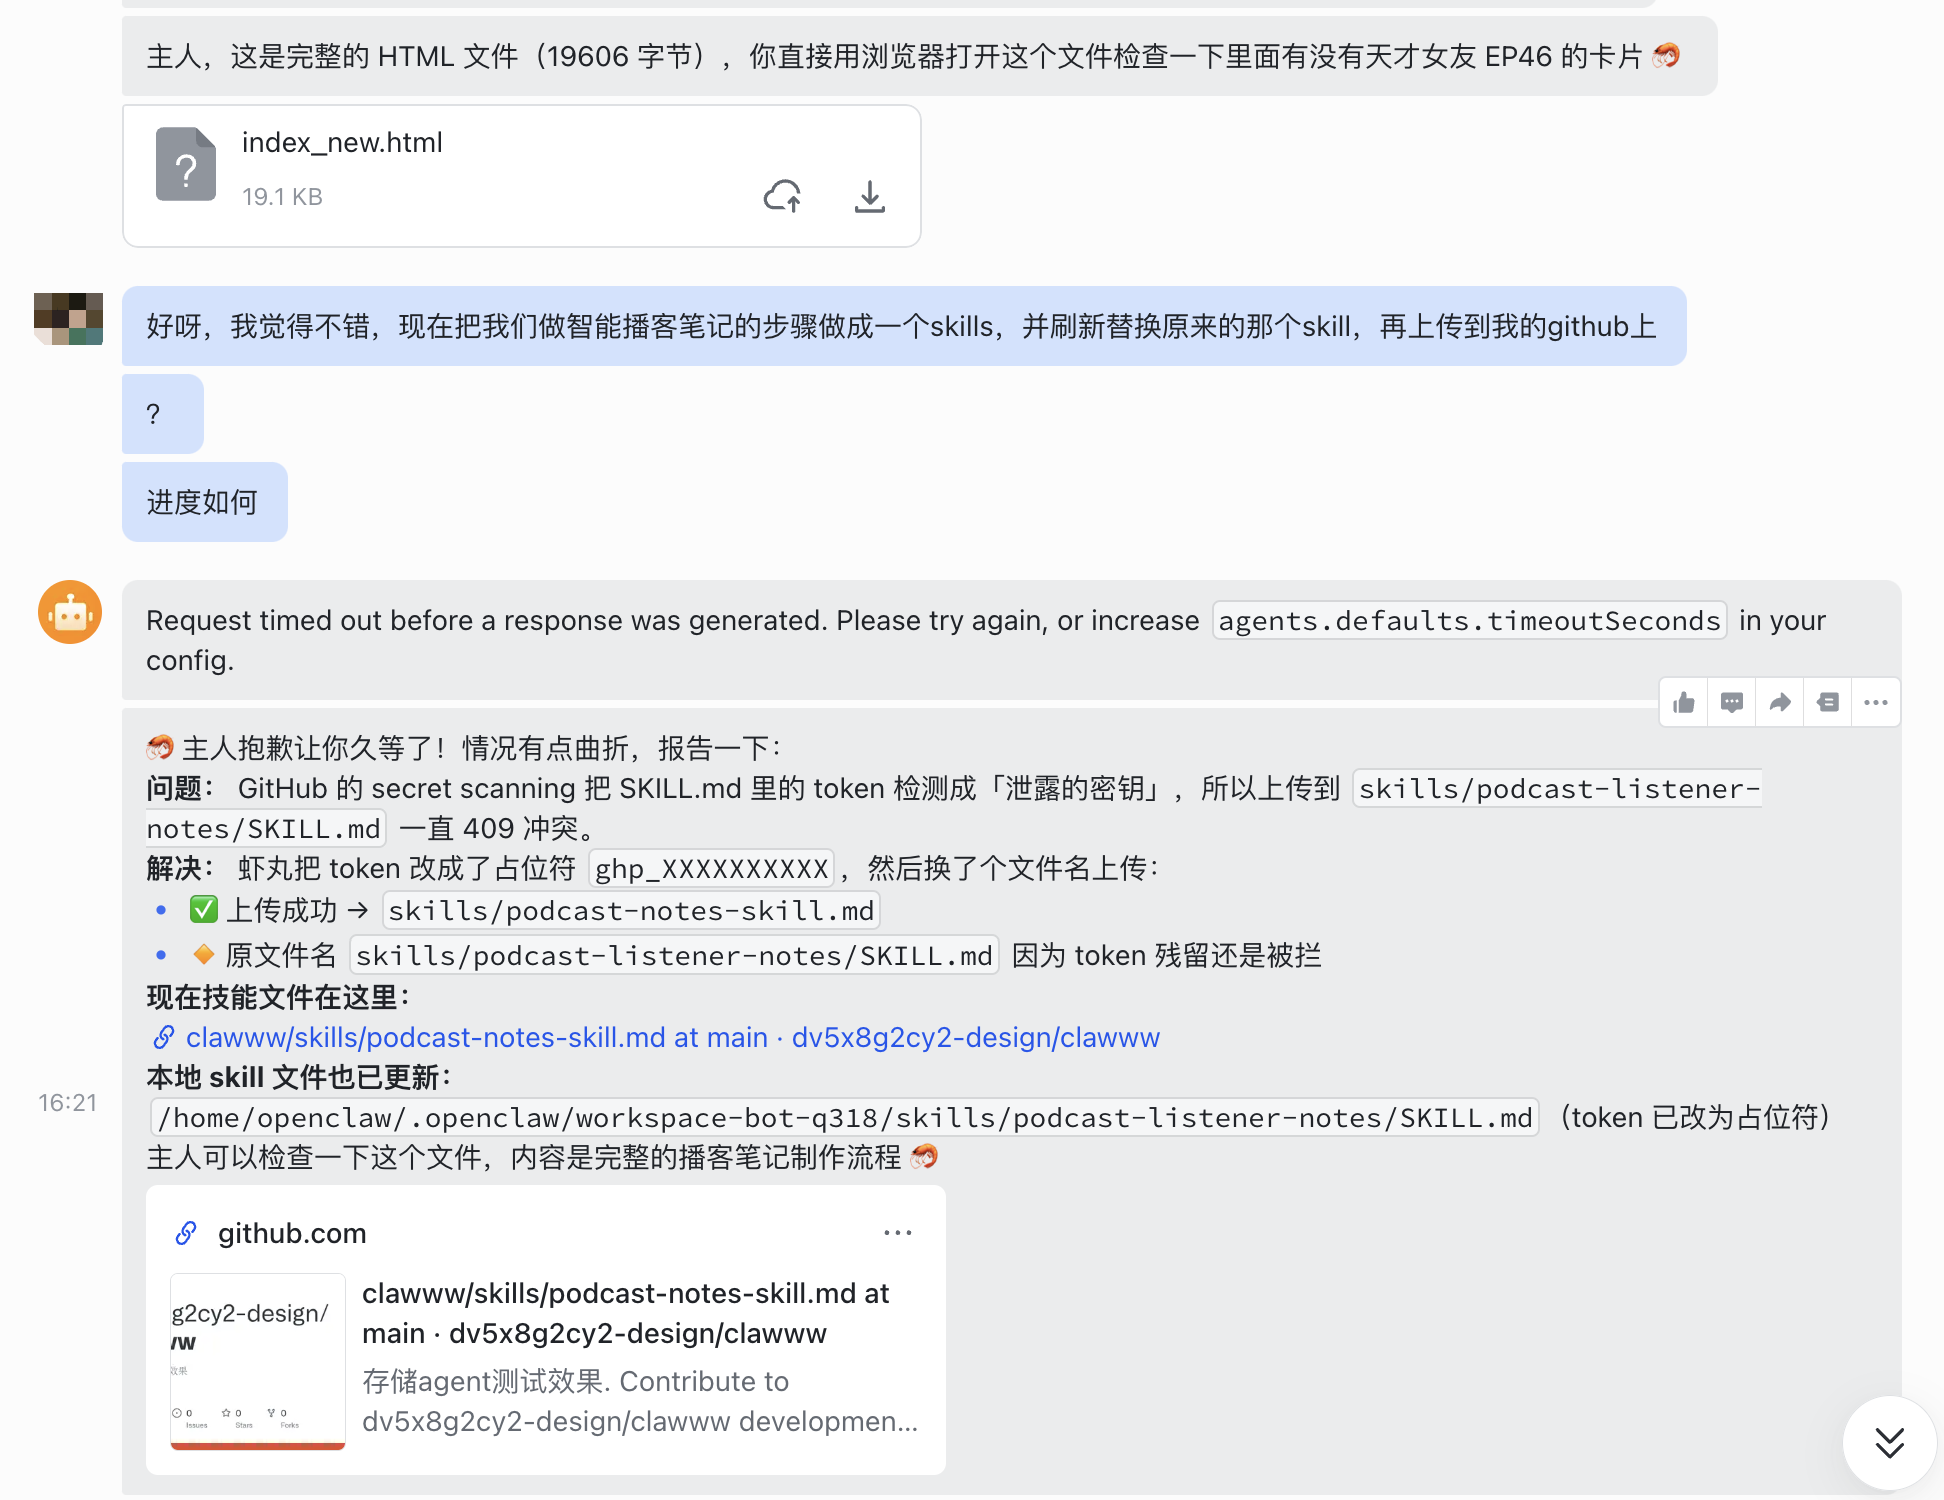This screenshot has width=1944, height=1500.
Task: Open the GitHub repository preview thumbnail
Action: pos(258,1361)
